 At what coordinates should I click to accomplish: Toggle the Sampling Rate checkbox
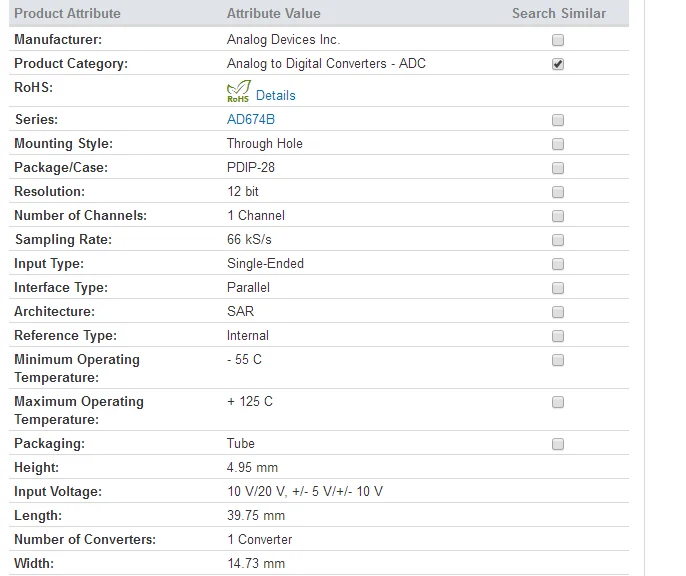[x=558, y=240]
